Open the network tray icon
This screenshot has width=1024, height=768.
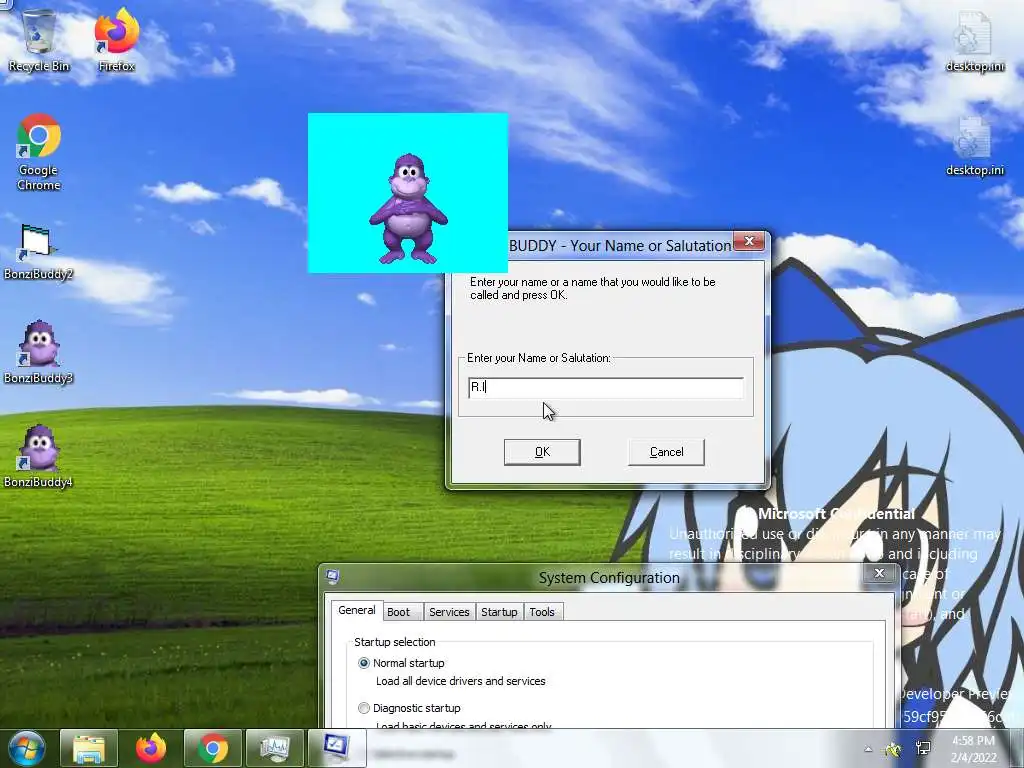pyautogui.click(x=923, y=749)
